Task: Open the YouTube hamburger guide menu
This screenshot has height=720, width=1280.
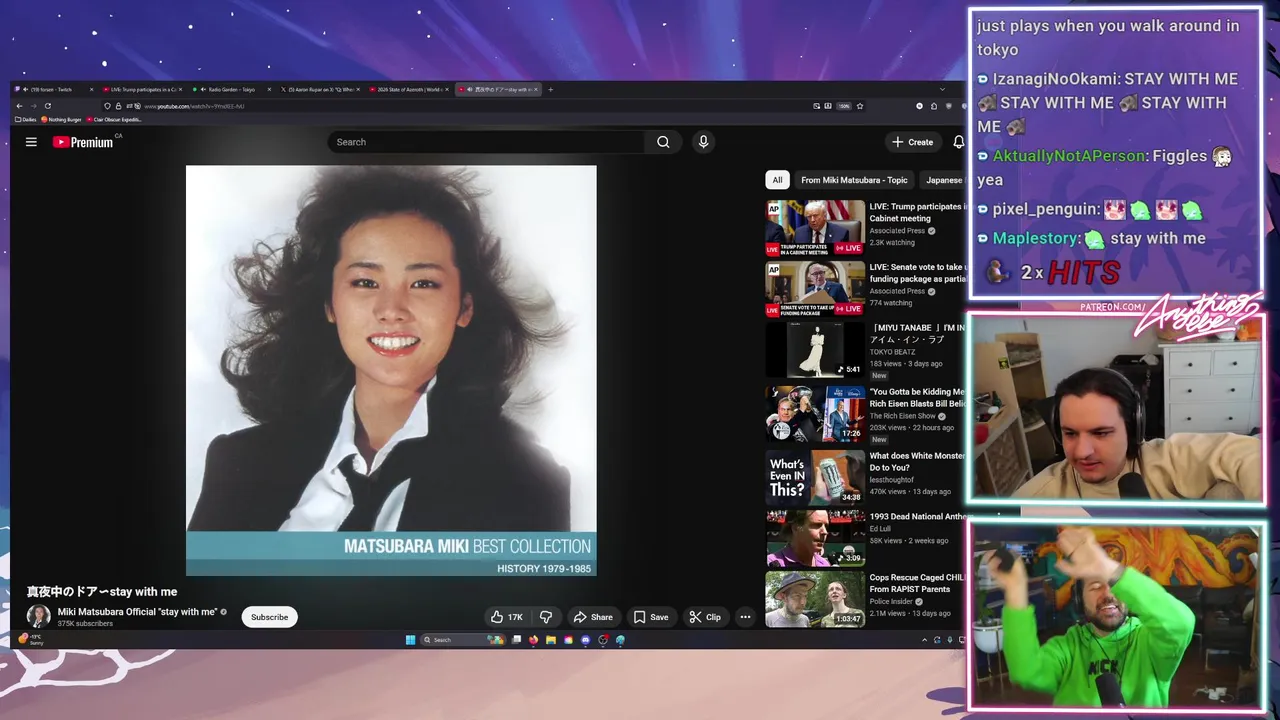Action: coord(31,142)
